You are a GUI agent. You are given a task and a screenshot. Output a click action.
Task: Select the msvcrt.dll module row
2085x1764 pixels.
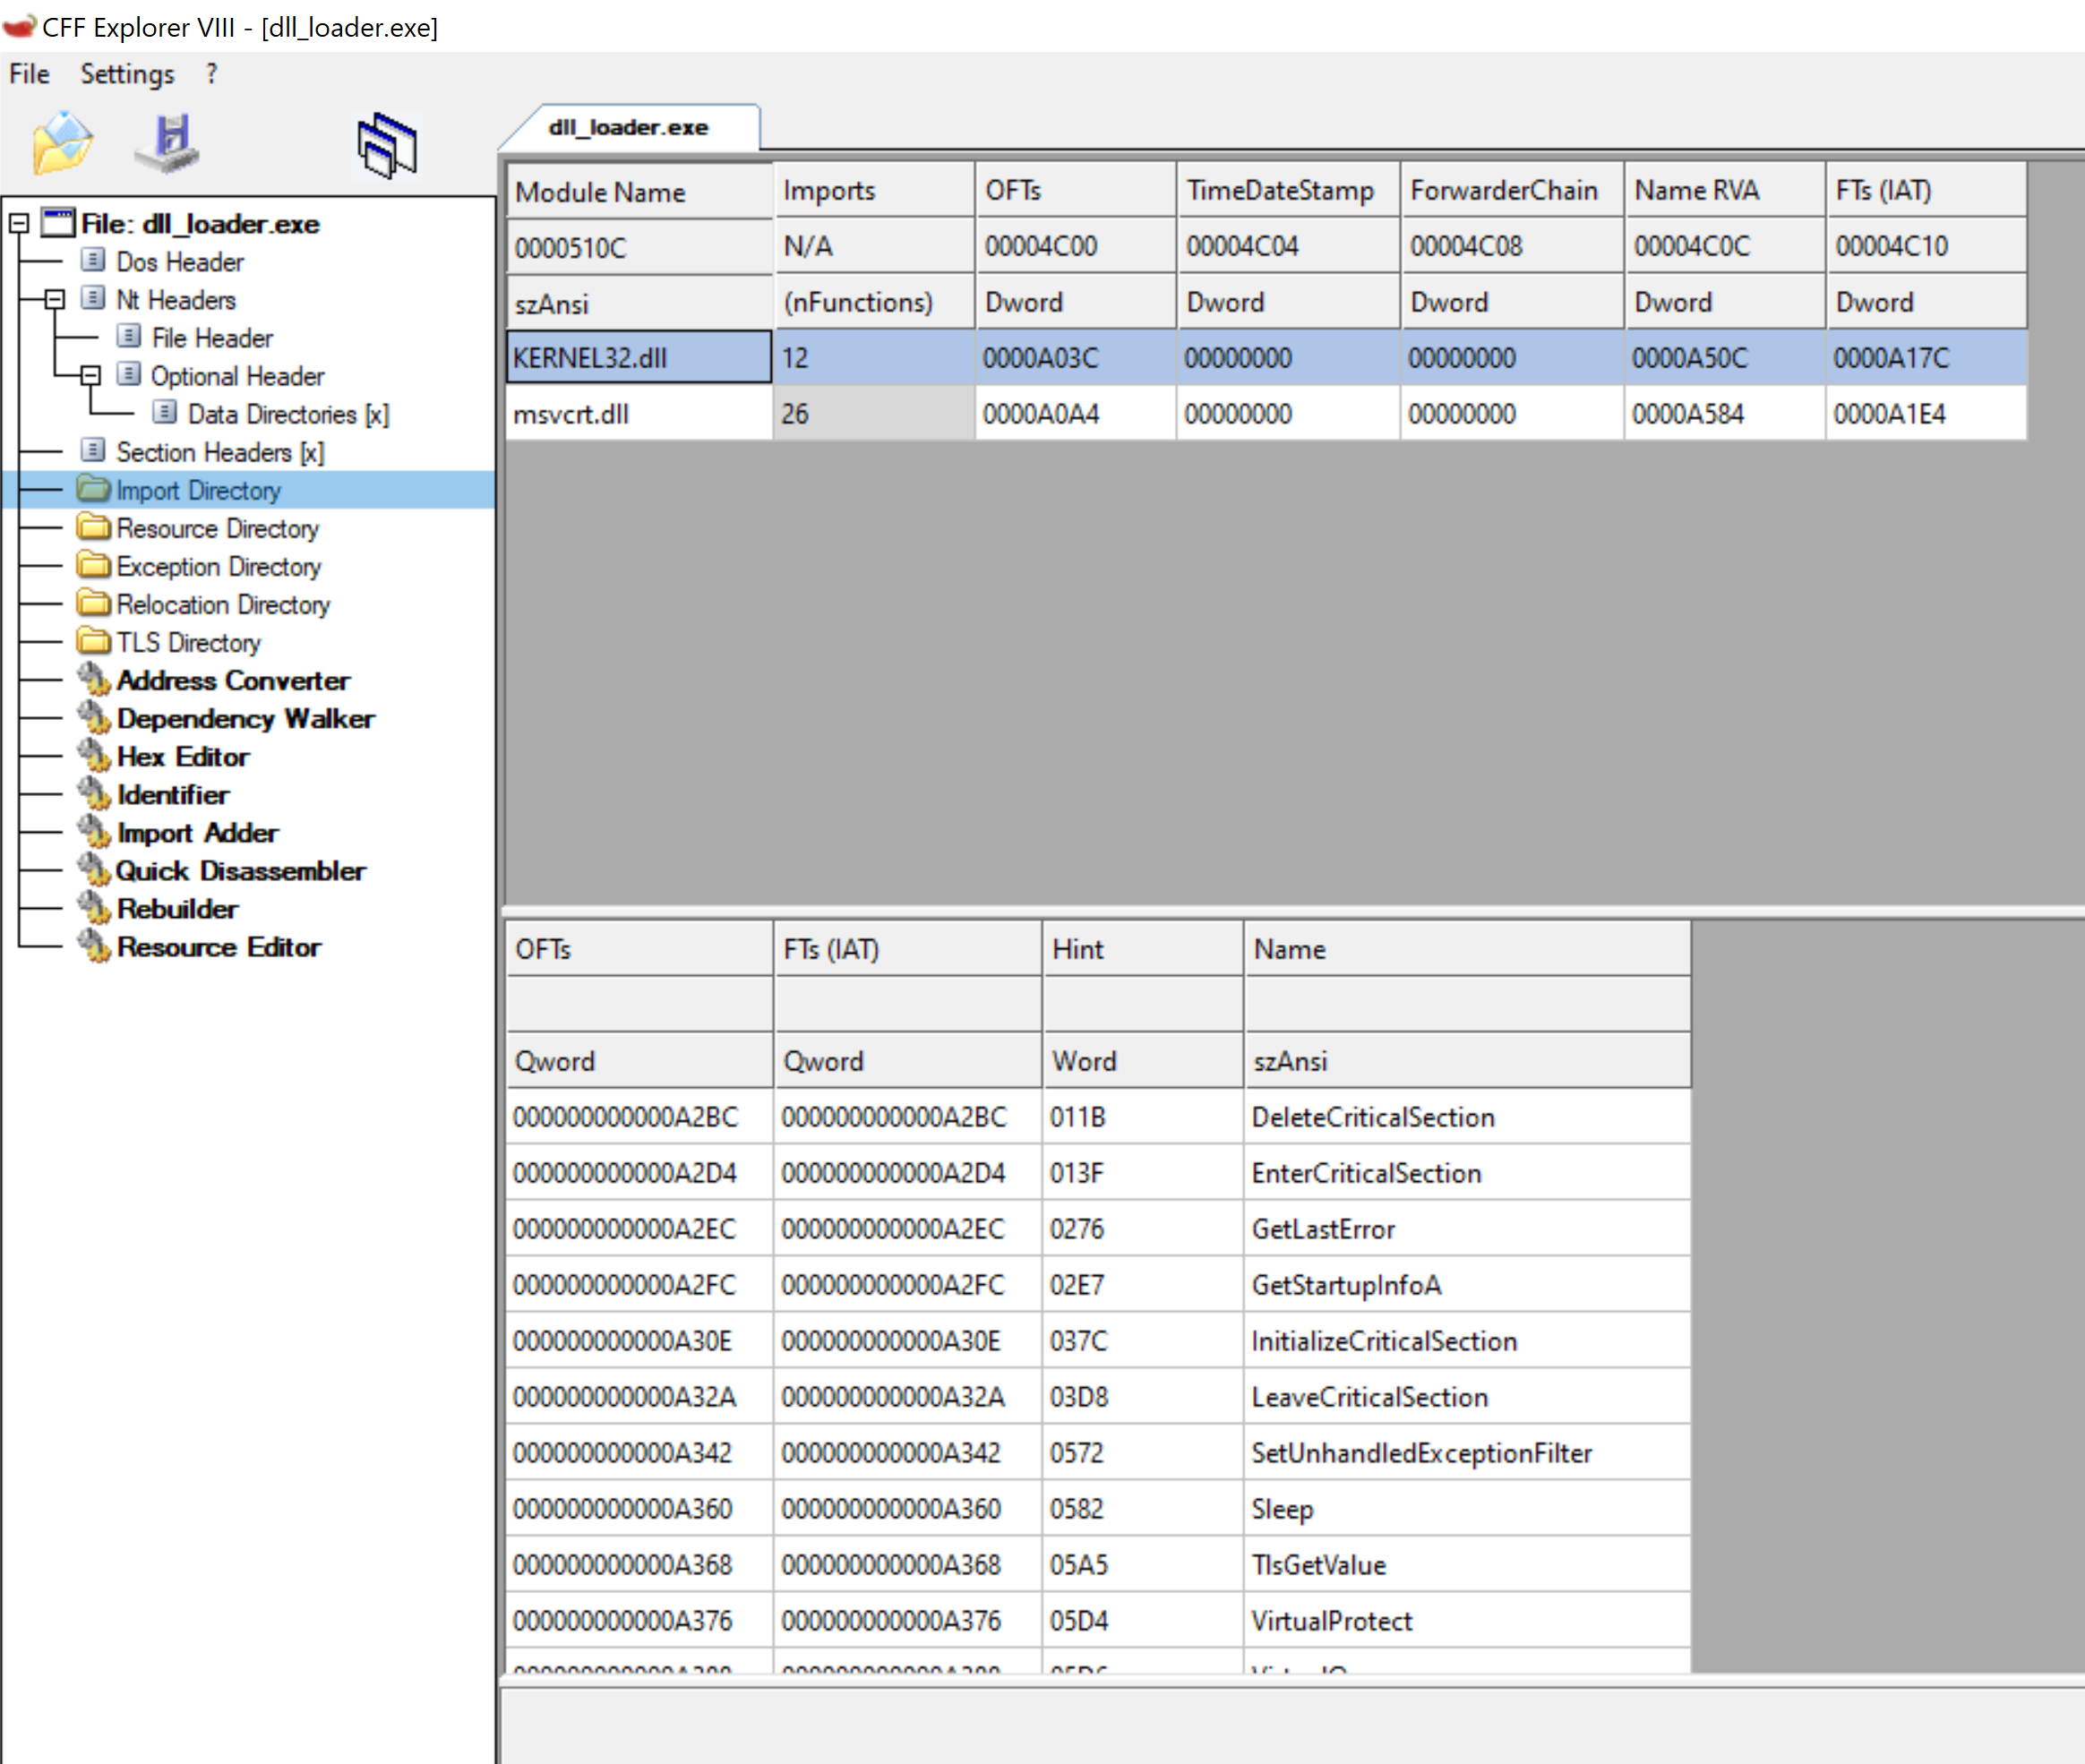(571, 414)
